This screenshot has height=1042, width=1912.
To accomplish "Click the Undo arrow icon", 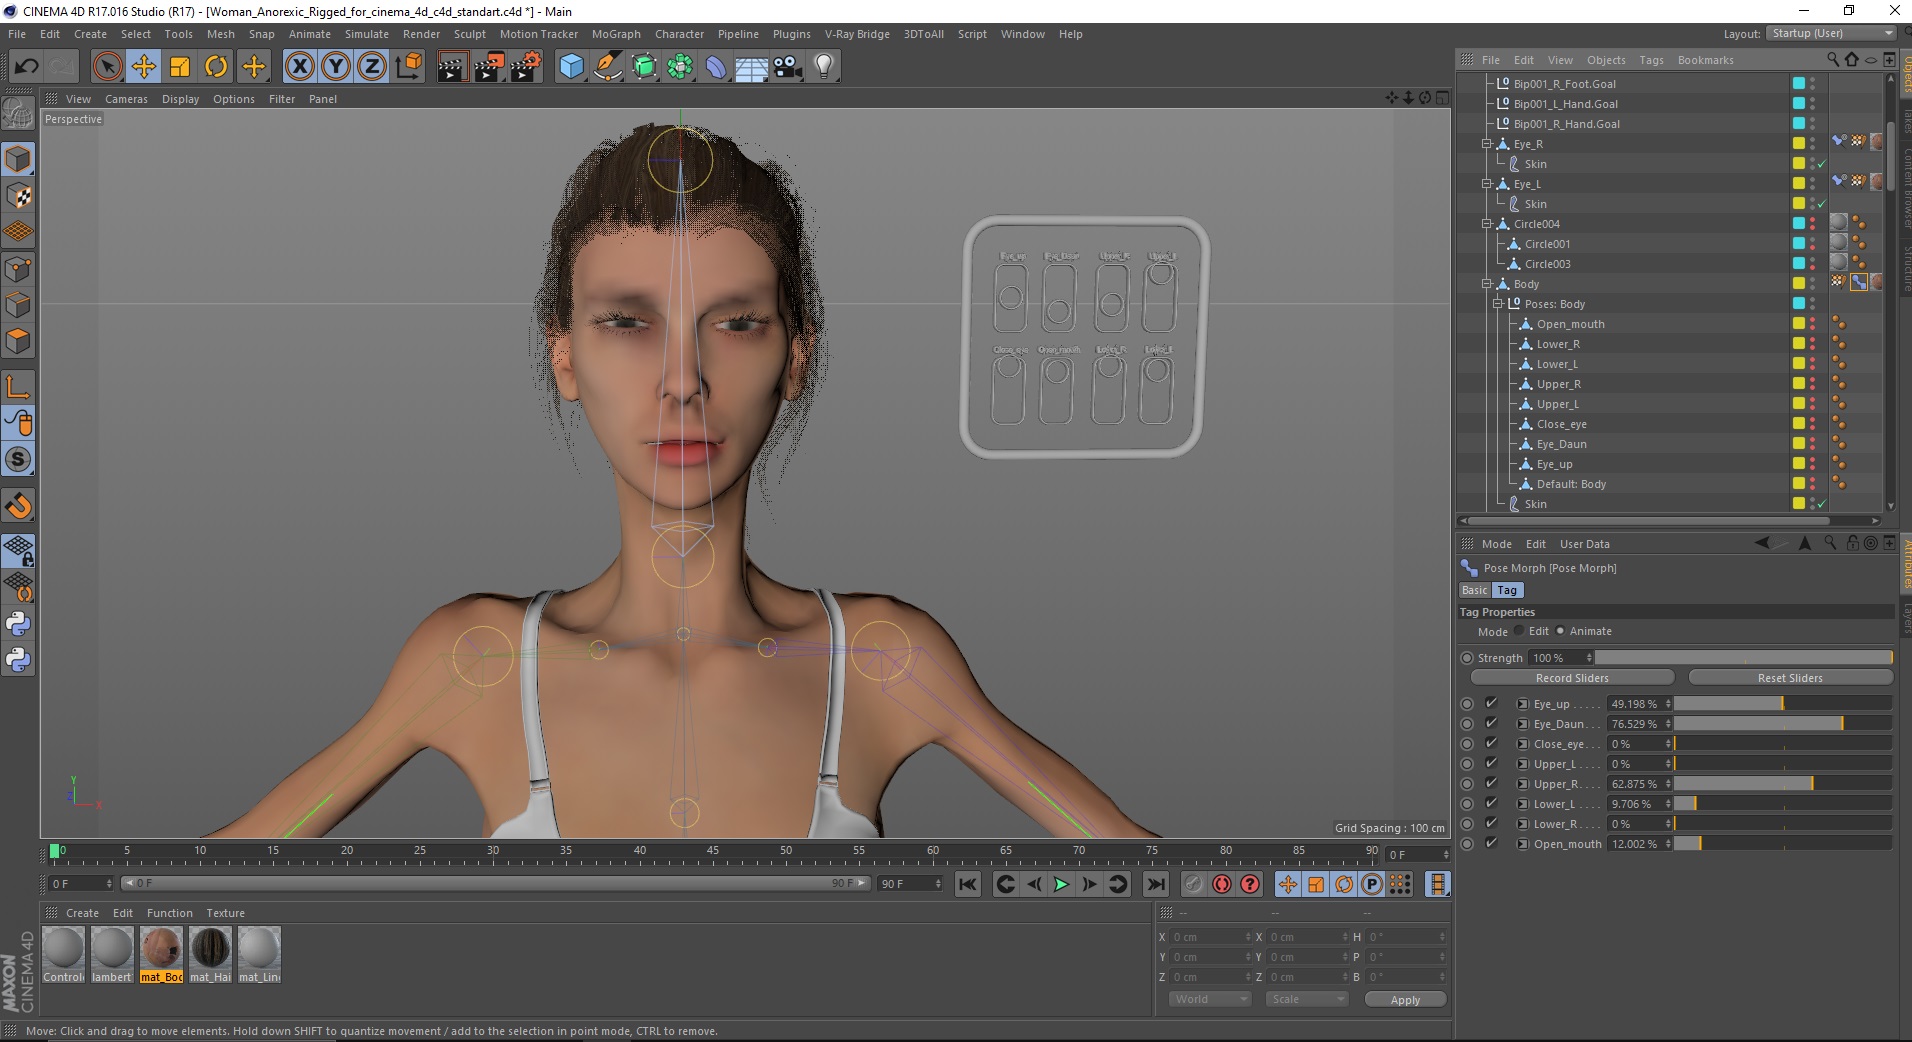I will click(27, 67).
